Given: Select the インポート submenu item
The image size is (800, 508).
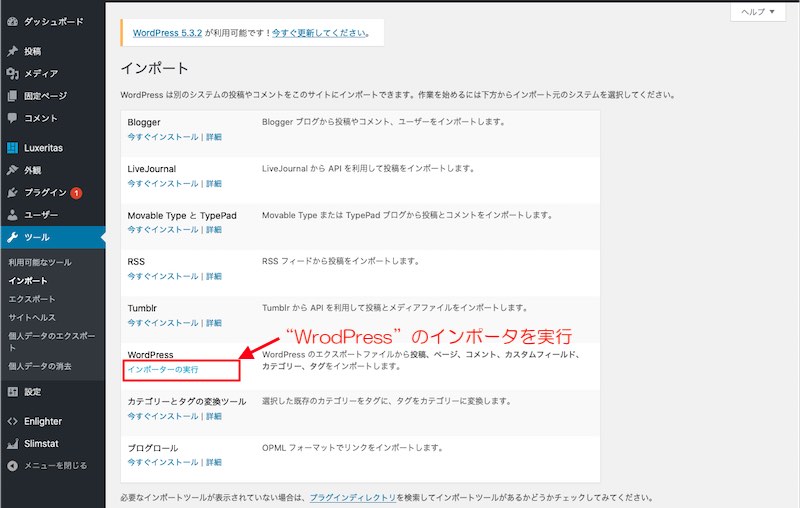Looking at the screenshot, I should 28,281.
